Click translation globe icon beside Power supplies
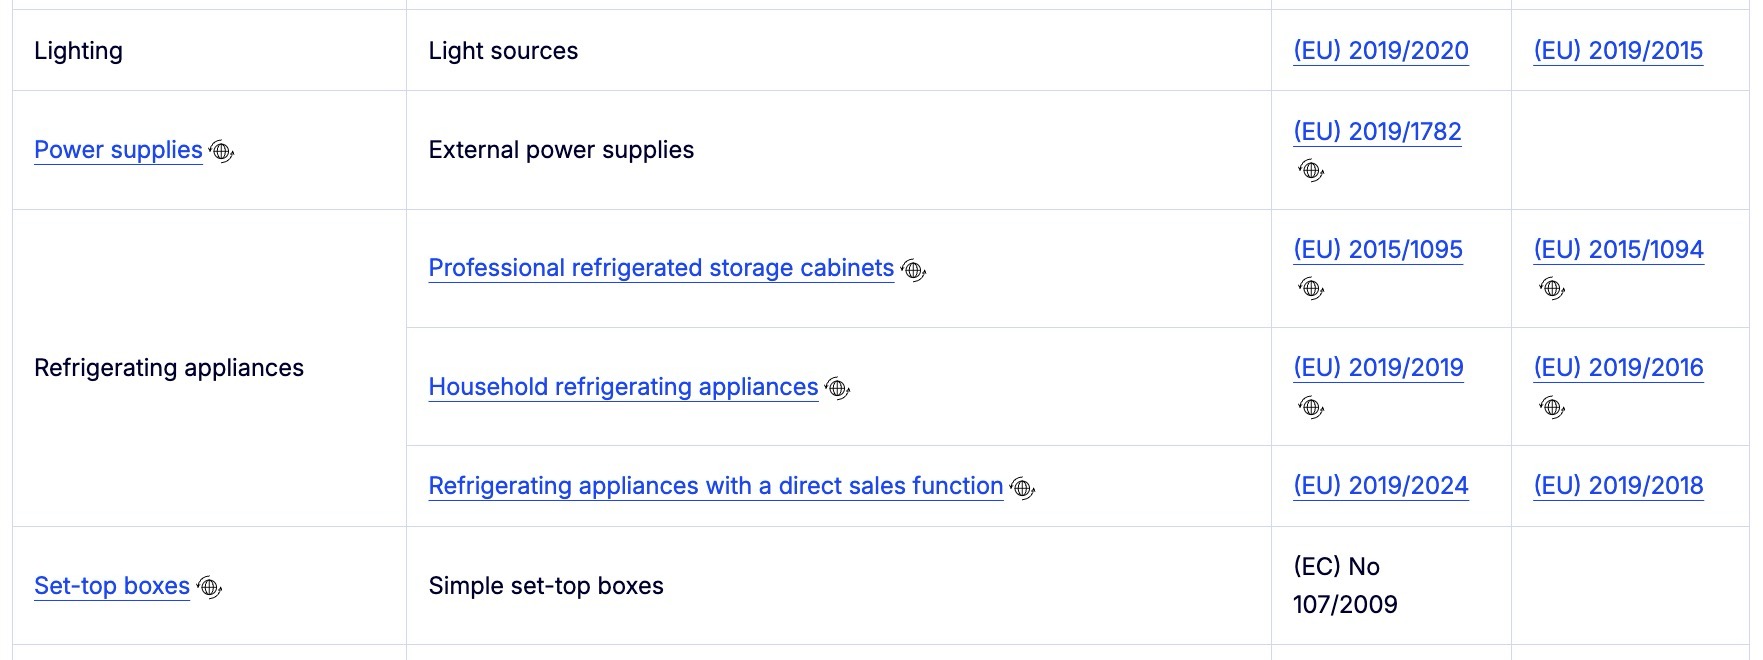The height and width of the screenshot is (660, 1763). (x=222, y=152)
